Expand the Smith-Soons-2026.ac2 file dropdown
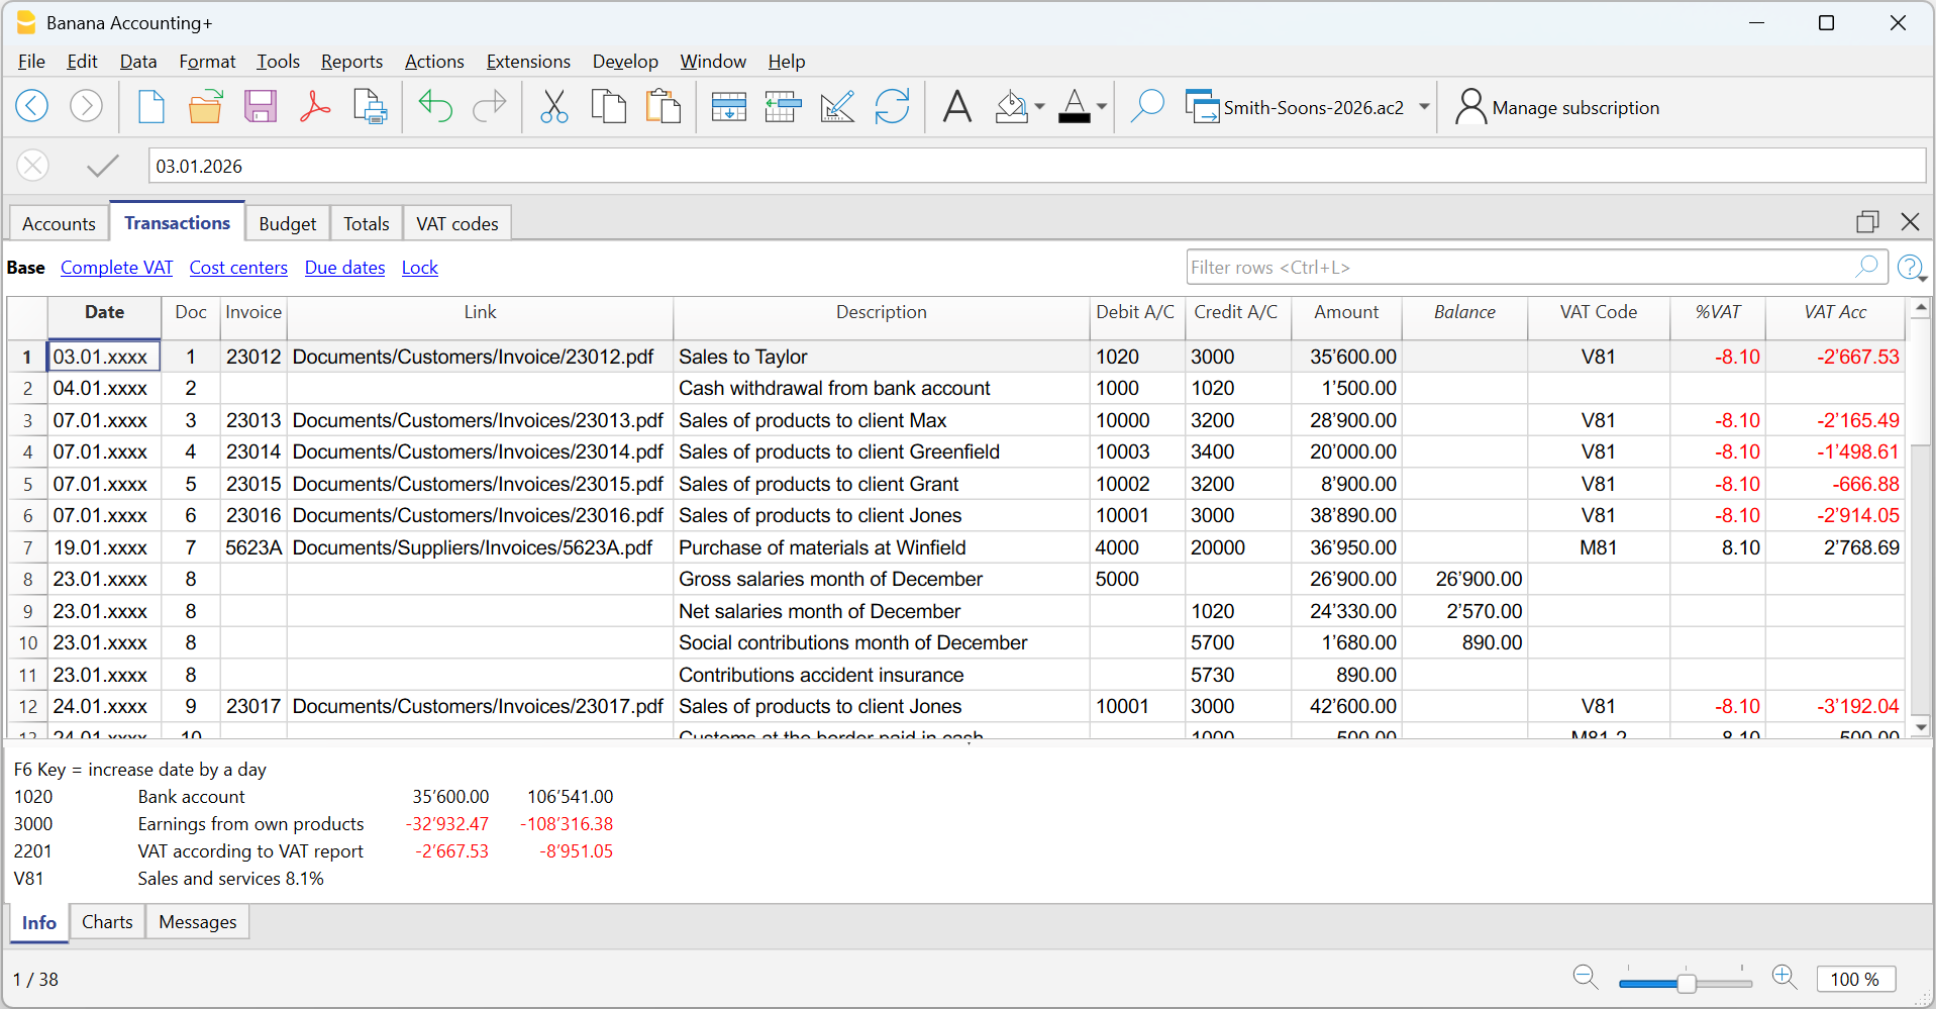The image size is (1936, 1009). [1424, 107]
